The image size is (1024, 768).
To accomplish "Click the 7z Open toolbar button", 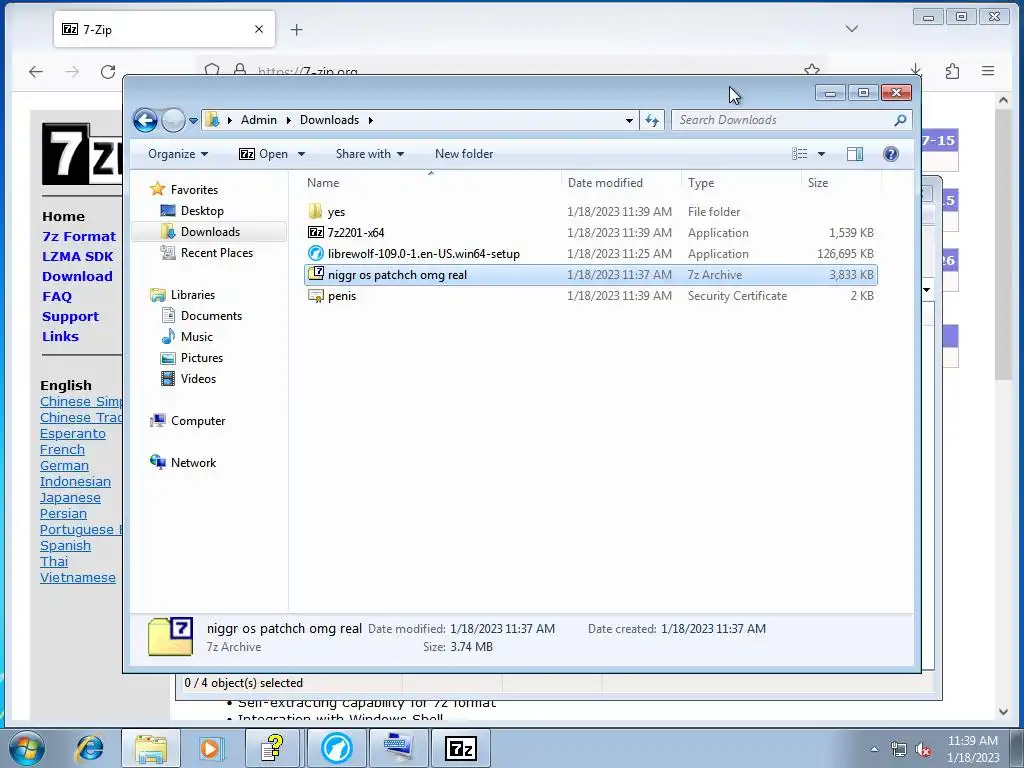I will click(263, 154).
